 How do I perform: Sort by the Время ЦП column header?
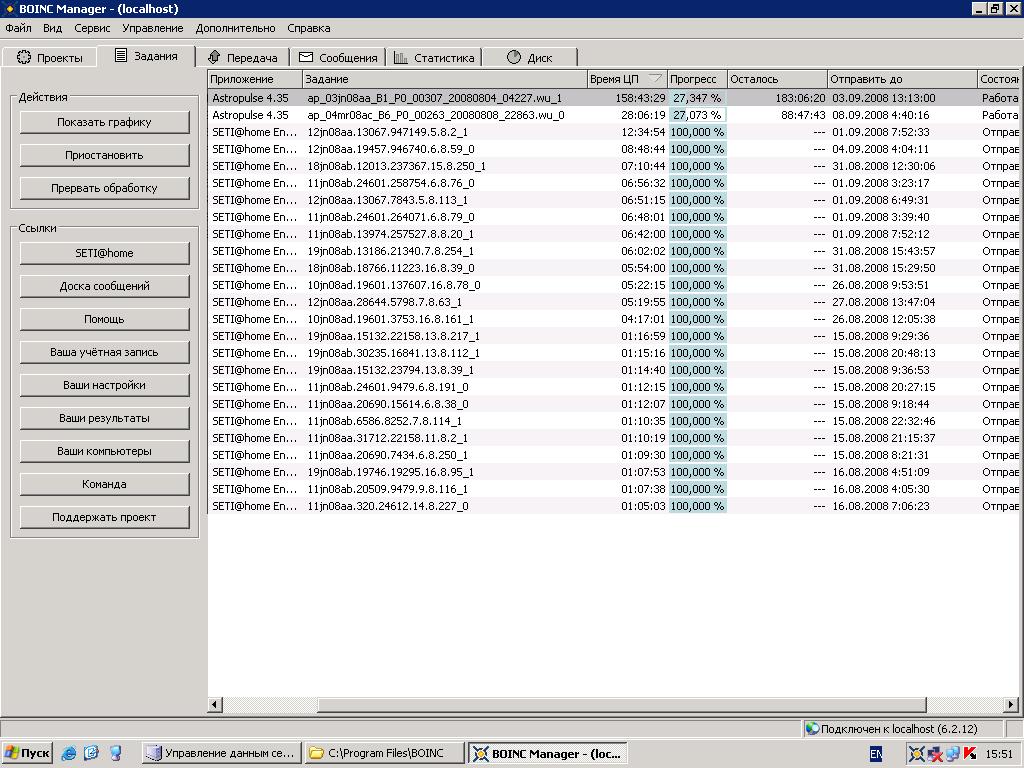[626, 79]
